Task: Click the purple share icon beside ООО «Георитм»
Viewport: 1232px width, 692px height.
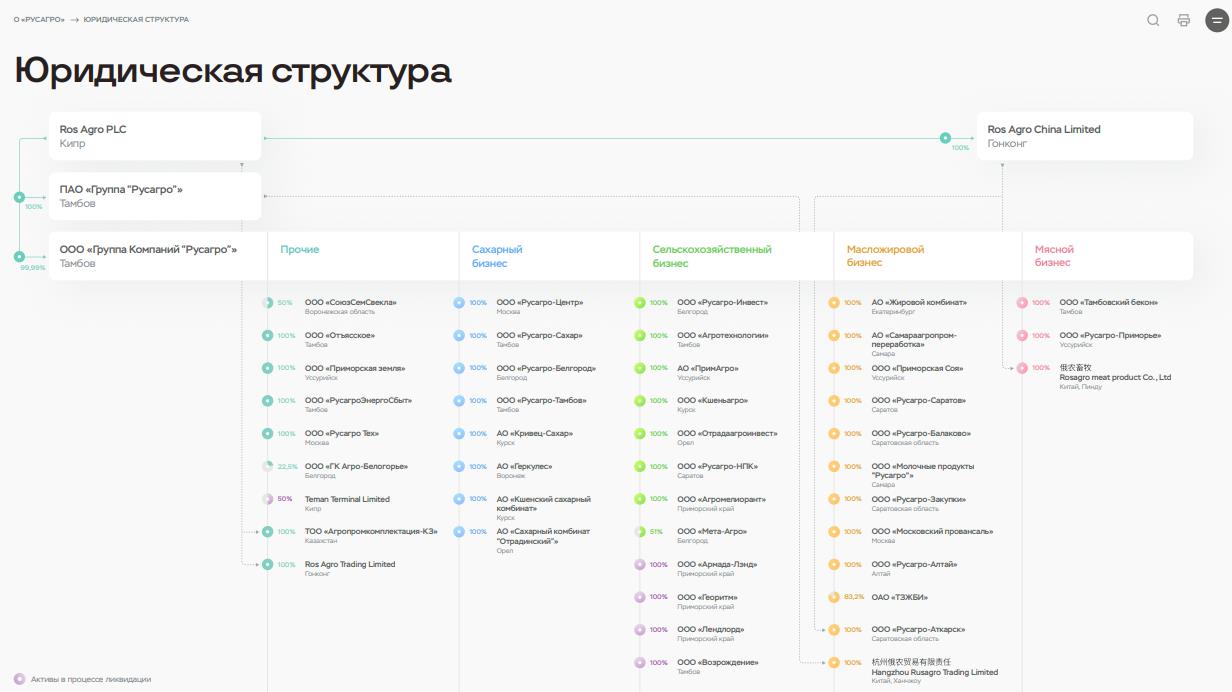Action: 640,597
